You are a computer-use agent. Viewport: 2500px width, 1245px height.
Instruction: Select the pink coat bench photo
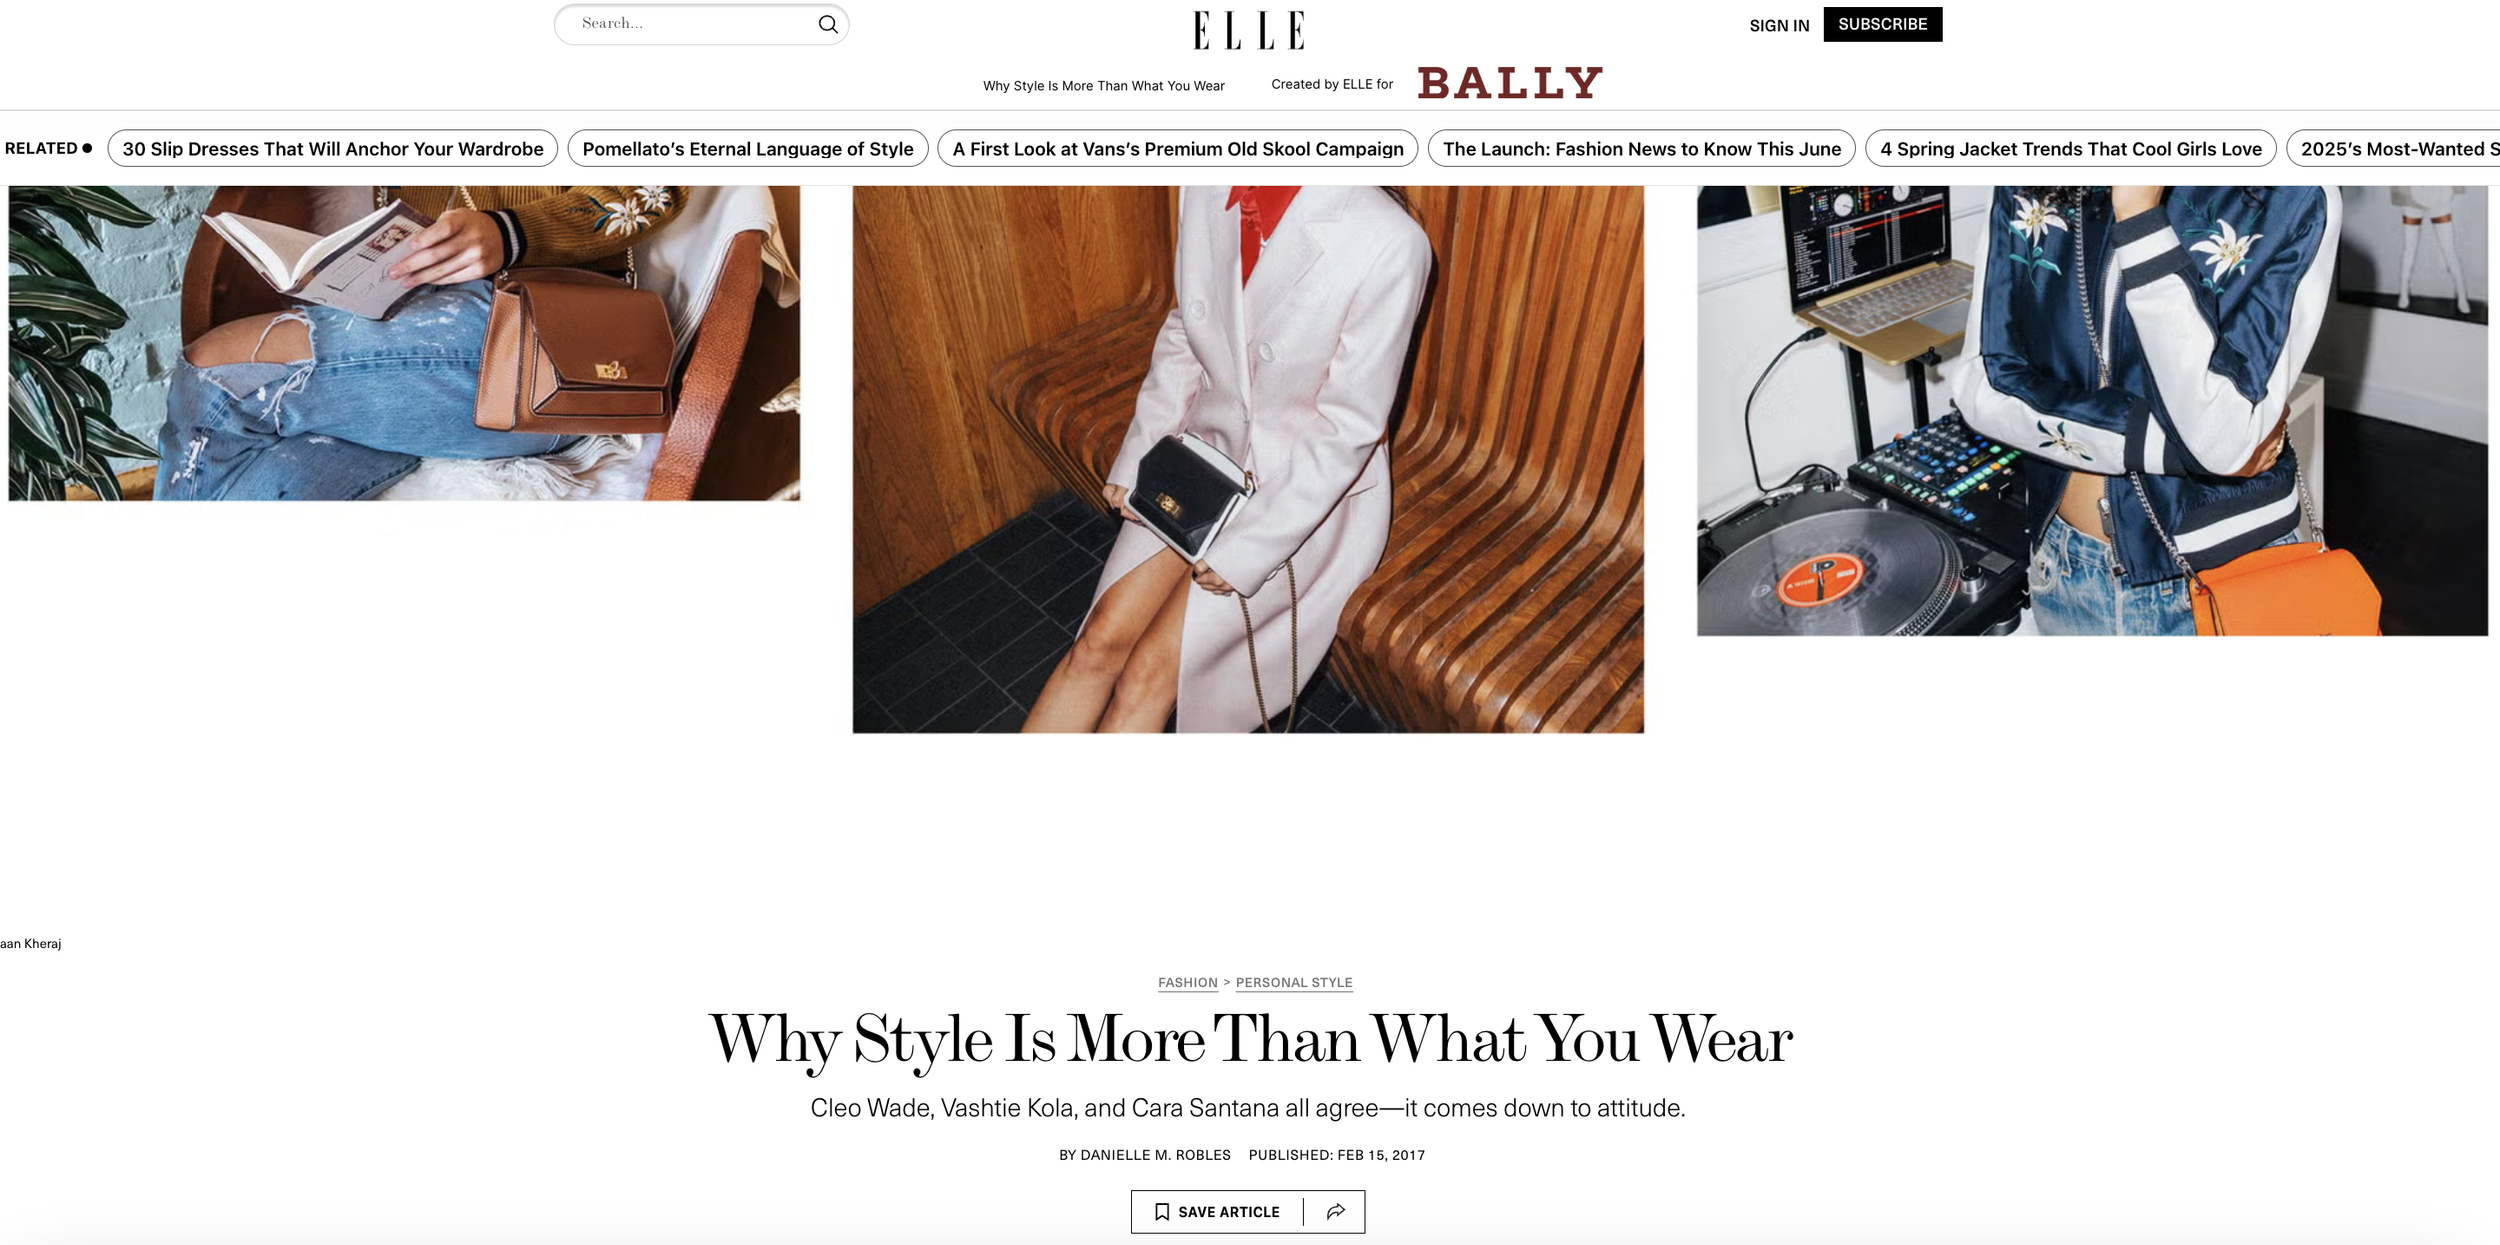pyautogui.click(x=1248, y=459)
